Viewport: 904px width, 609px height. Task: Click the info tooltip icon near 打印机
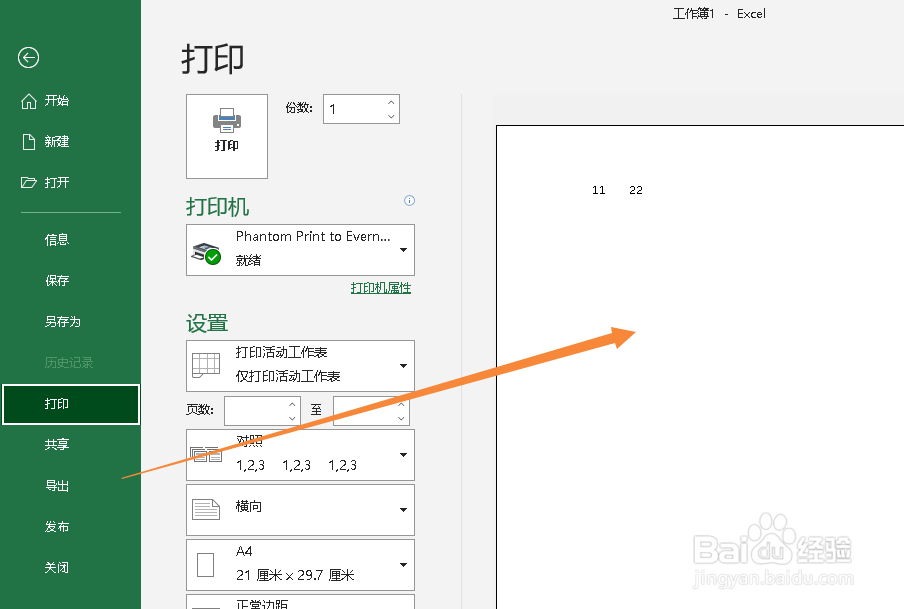click(409, 200)
